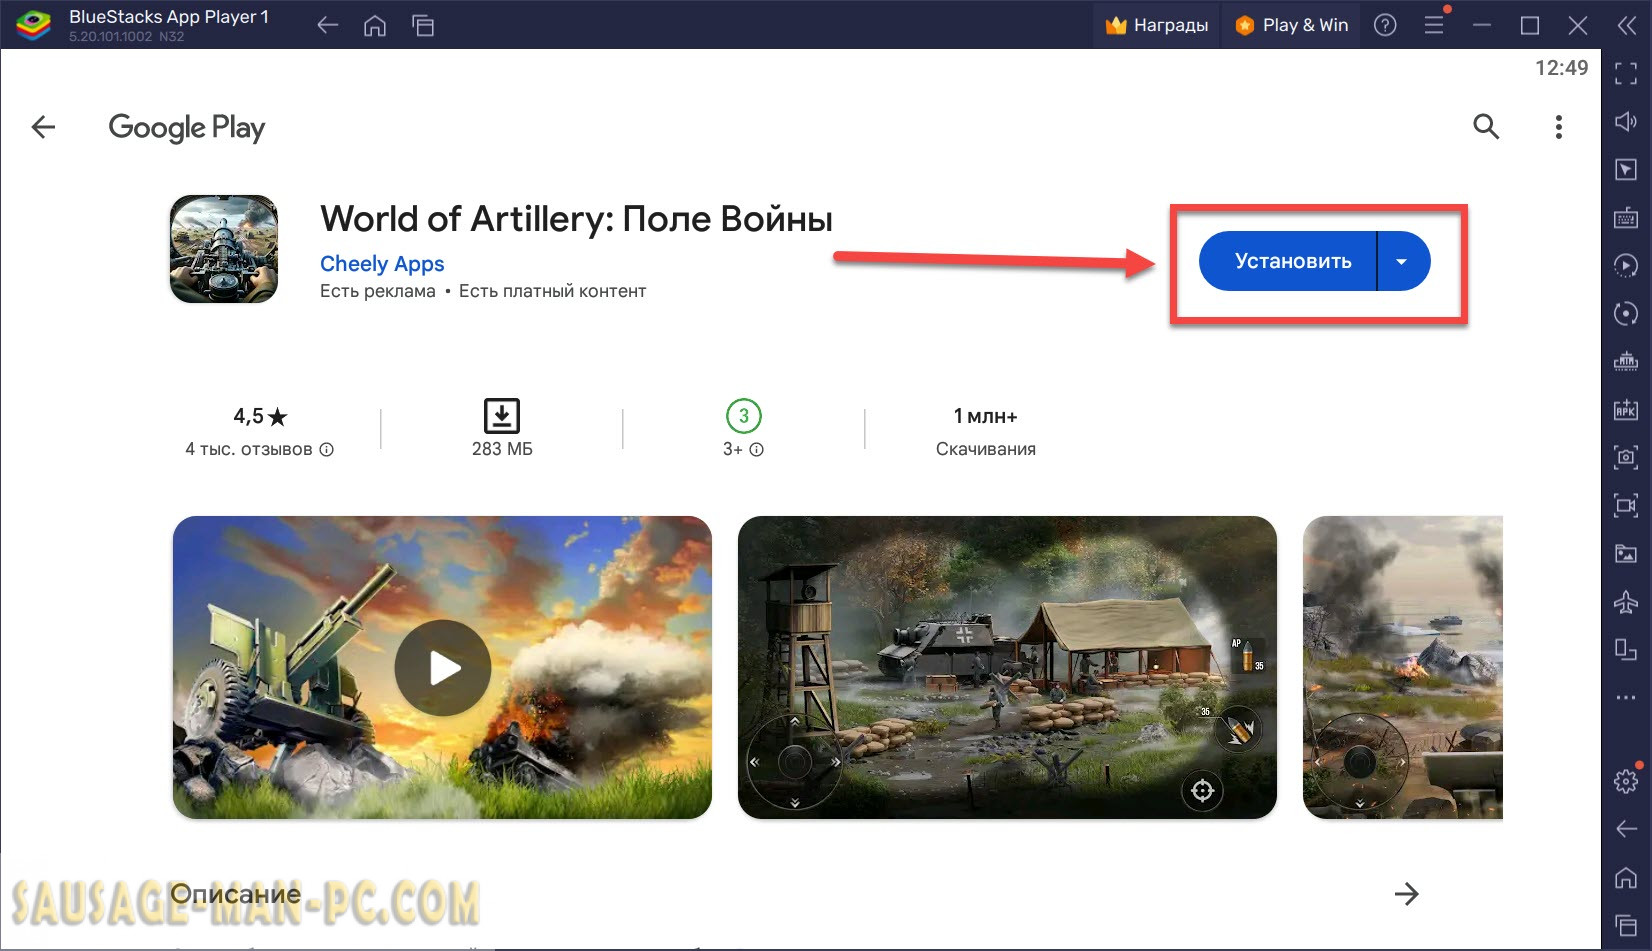Install the app with the Установить button
1652x951 pixels.
(1288, 261)
